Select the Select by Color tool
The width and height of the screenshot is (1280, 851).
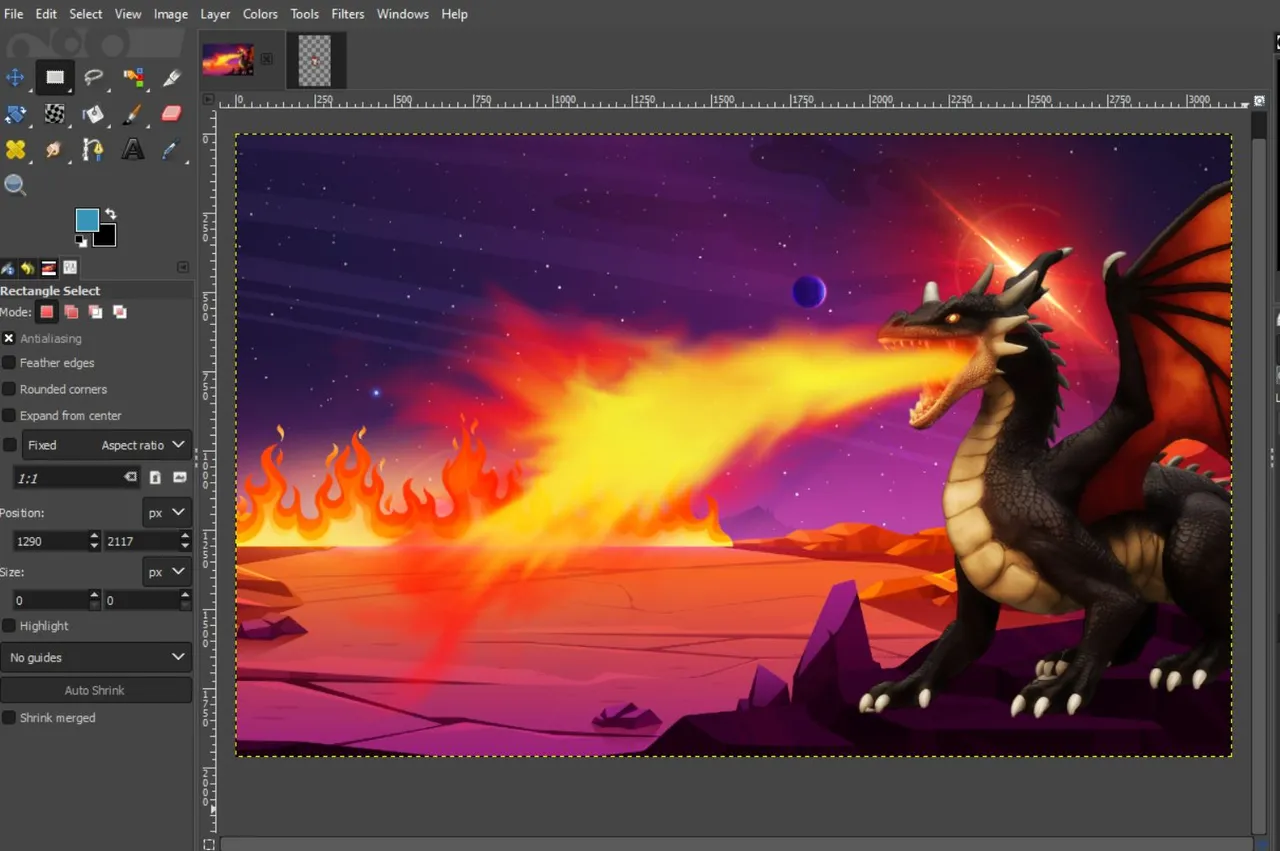pos(133,77)
